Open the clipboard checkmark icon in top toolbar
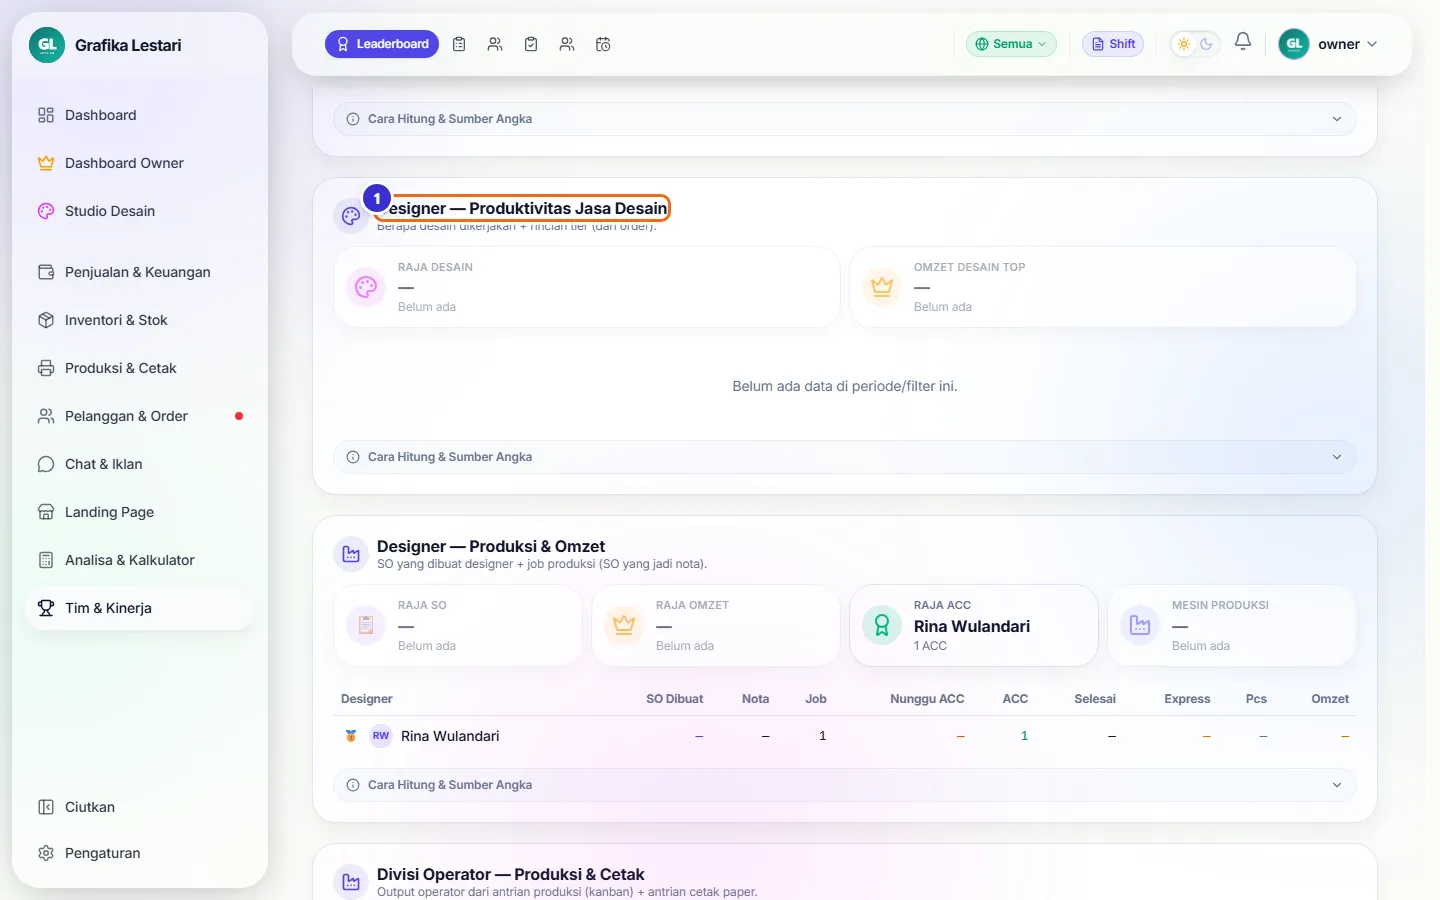This screenshot has width=1440, height=900. pyautogui.click(x=531, y=44)
